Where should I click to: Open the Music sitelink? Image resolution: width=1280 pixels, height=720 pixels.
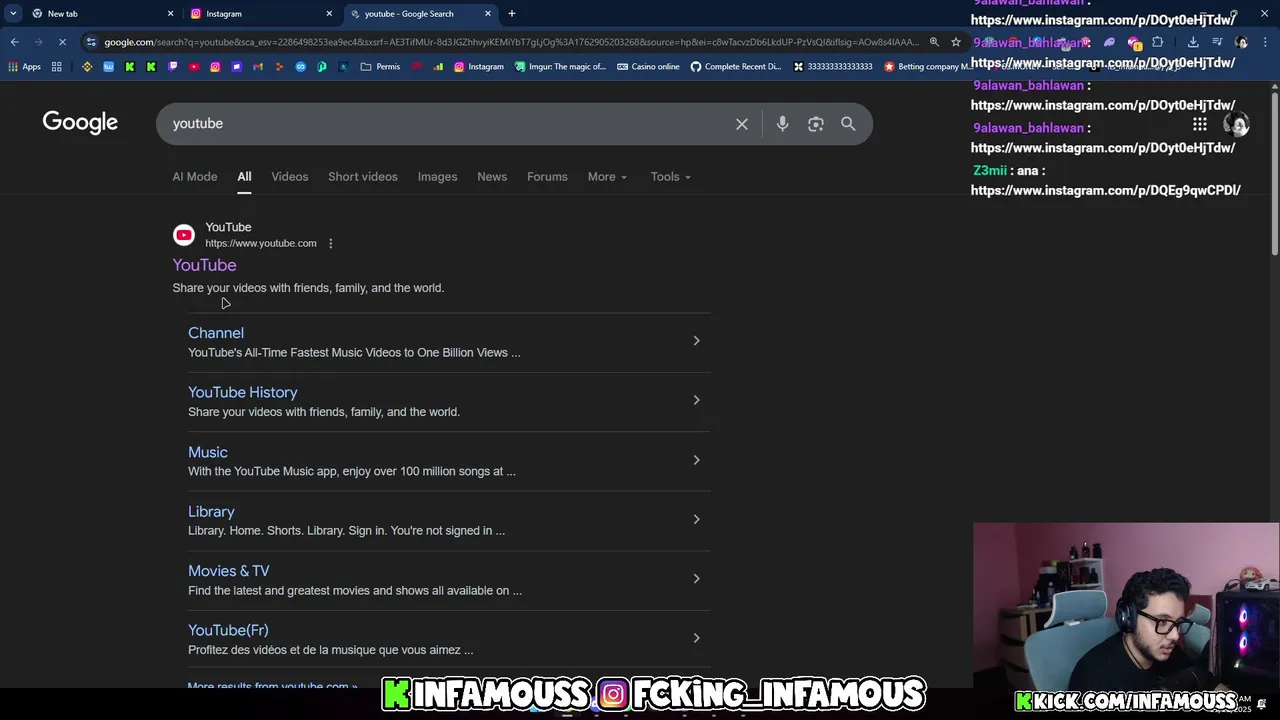click(208, 452)
